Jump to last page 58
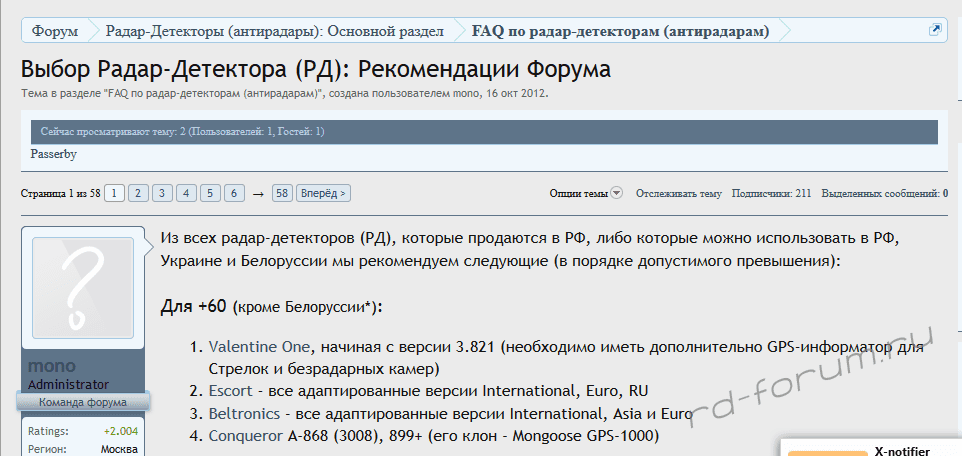 (x=282, y=193)
